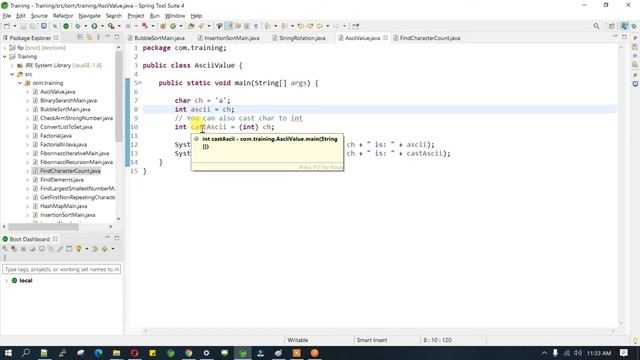
Task: Select FindElements.java in Package Explorer
Action: coord(62,180)
